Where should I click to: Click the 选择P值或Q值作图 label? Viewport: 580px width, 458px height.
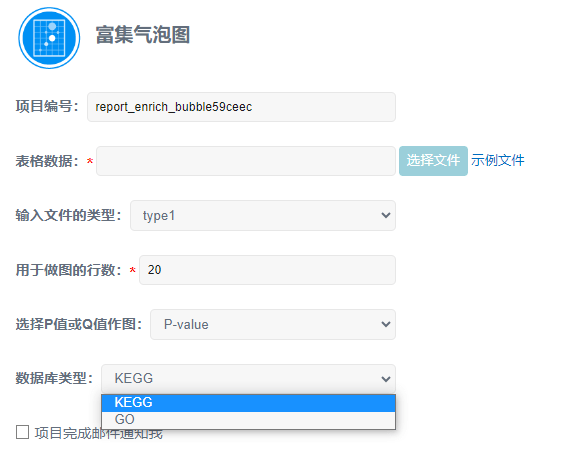tap(79, 324)
